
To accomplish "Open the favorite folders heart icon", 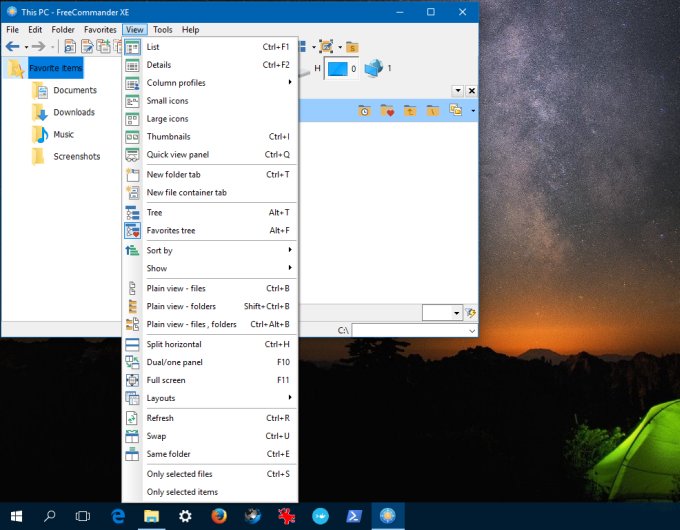I will 387,110.
